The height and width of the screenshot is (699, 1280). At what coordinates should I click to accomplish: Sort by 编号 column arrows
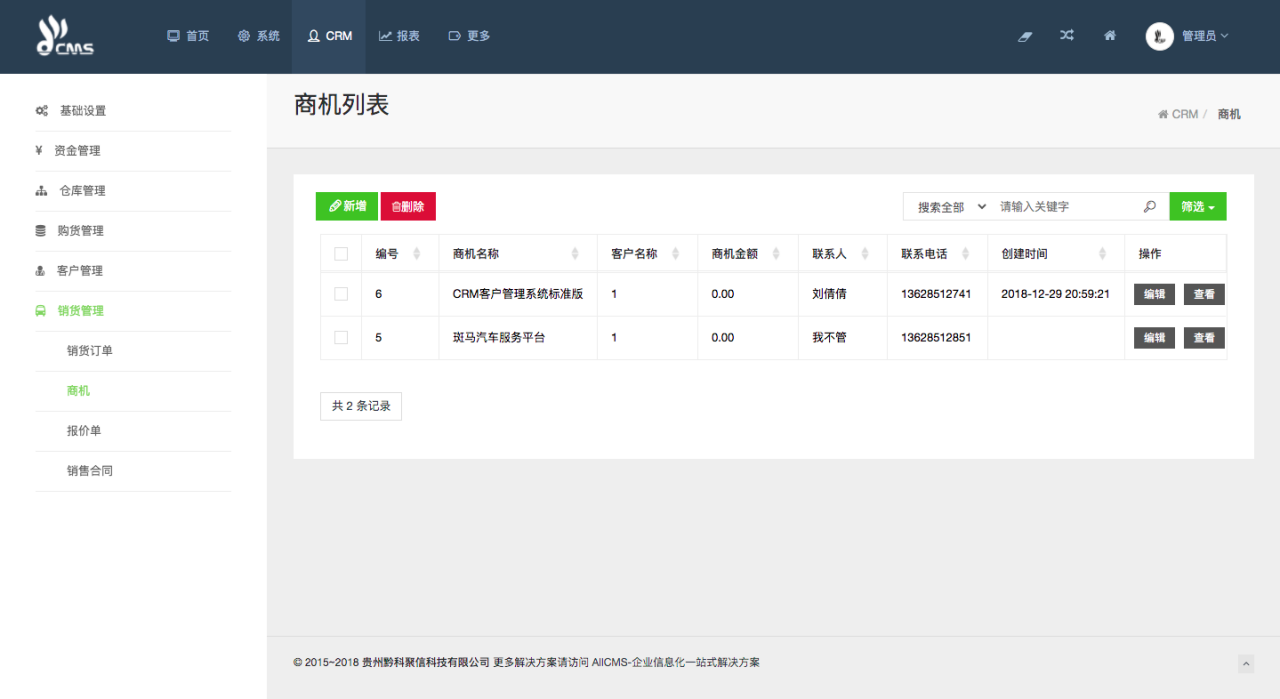(417, 254)
